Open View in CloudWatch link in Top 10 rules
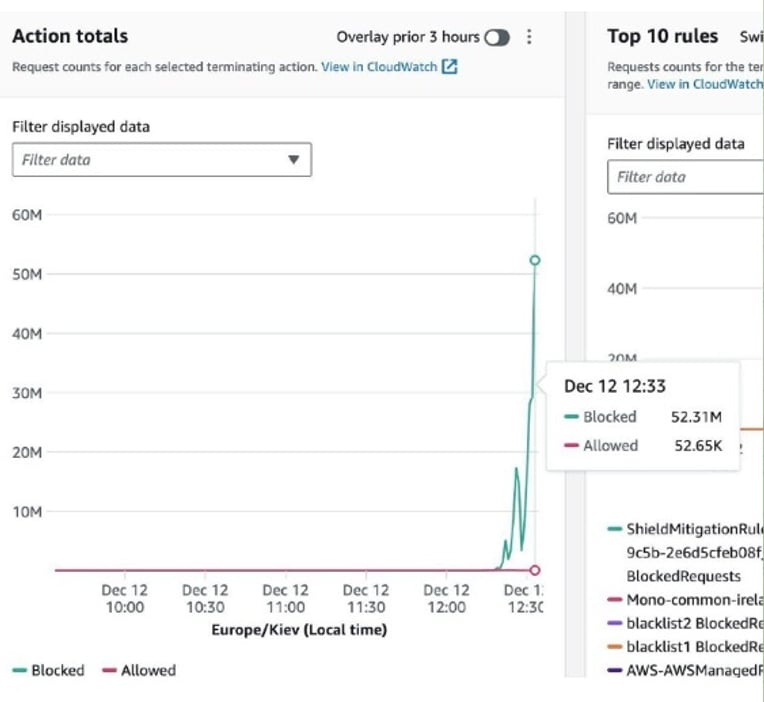Screen dimensions: 764x702 [x=705, y=84]
